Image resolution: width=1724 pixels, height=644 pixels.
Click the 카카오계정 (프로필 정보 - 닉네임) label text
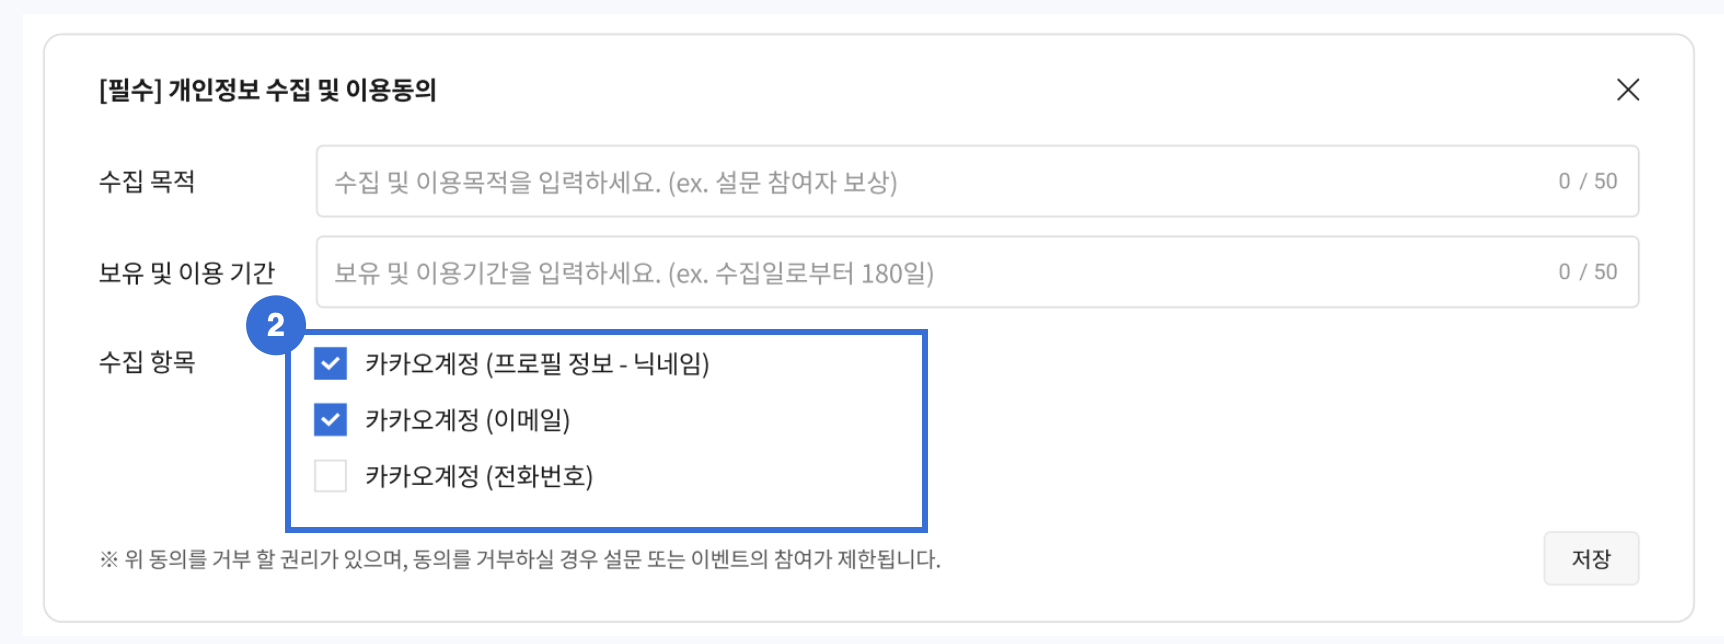tap(537, 364)
